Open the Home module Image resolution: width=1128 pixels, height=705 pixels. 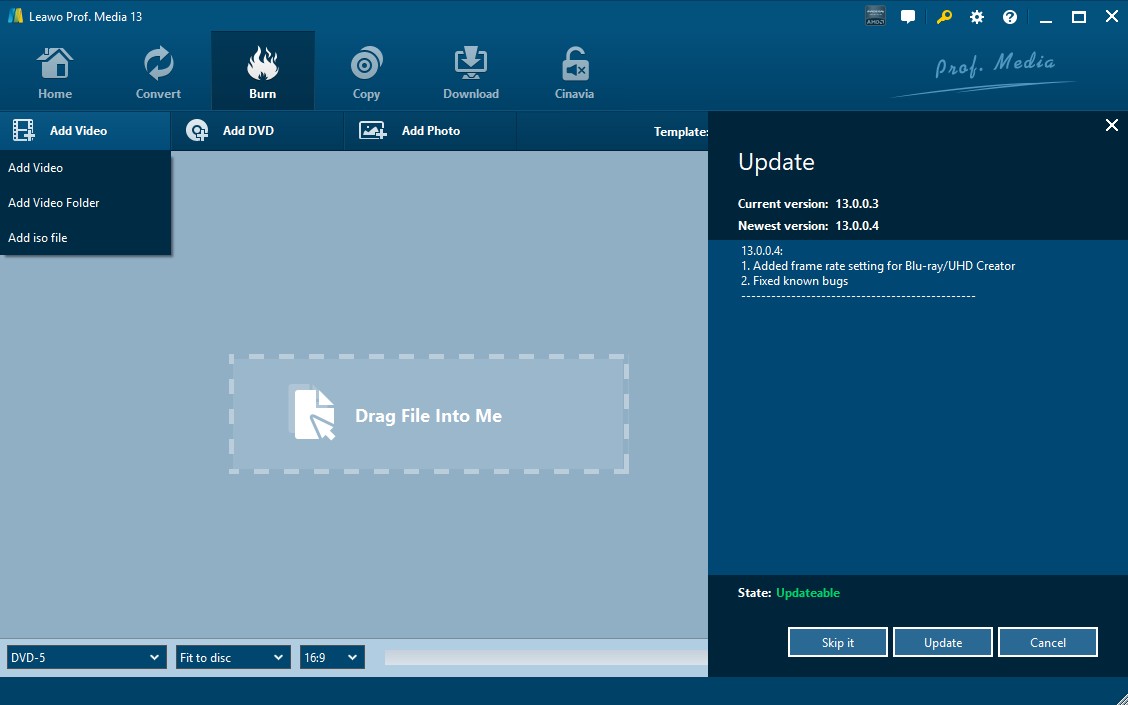click(x=55, y=70)
